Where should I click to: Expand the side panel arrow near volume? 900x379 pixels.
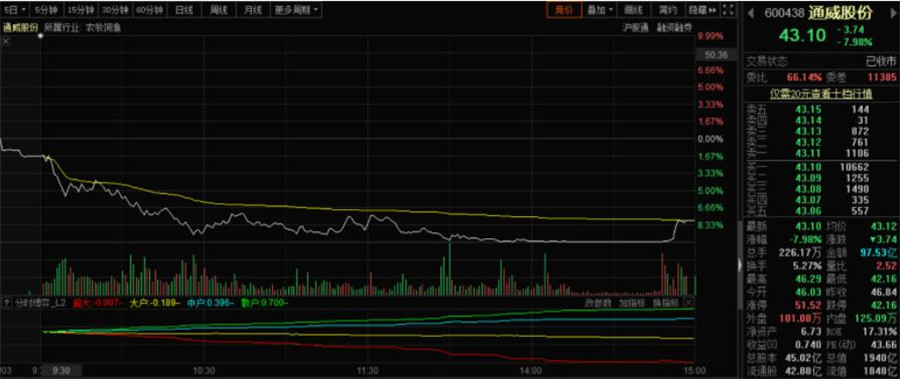(x=739, y=265)
